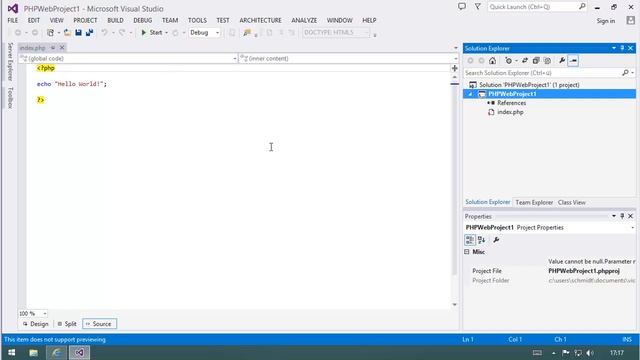The image size is (640, 360).
Task: Open Visual Studio from the Windows taskbar
Action: [79, 353]
